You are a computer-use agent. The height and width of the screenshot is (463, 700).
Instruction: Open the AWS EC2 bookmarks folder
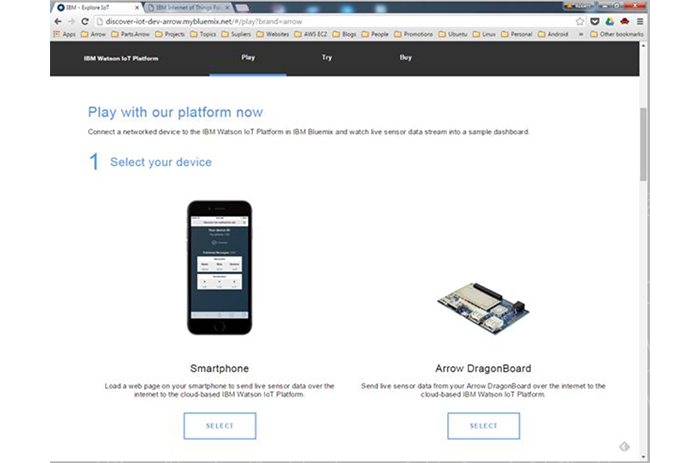click(310, 34)
